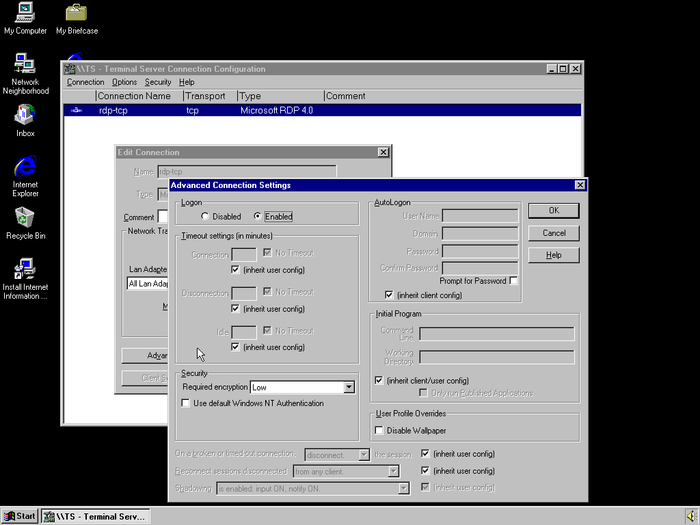Viewport: 700px width, 525px height.
Task: Open the My Briefcase desktop icon
Action: click(x=76, y=14)
